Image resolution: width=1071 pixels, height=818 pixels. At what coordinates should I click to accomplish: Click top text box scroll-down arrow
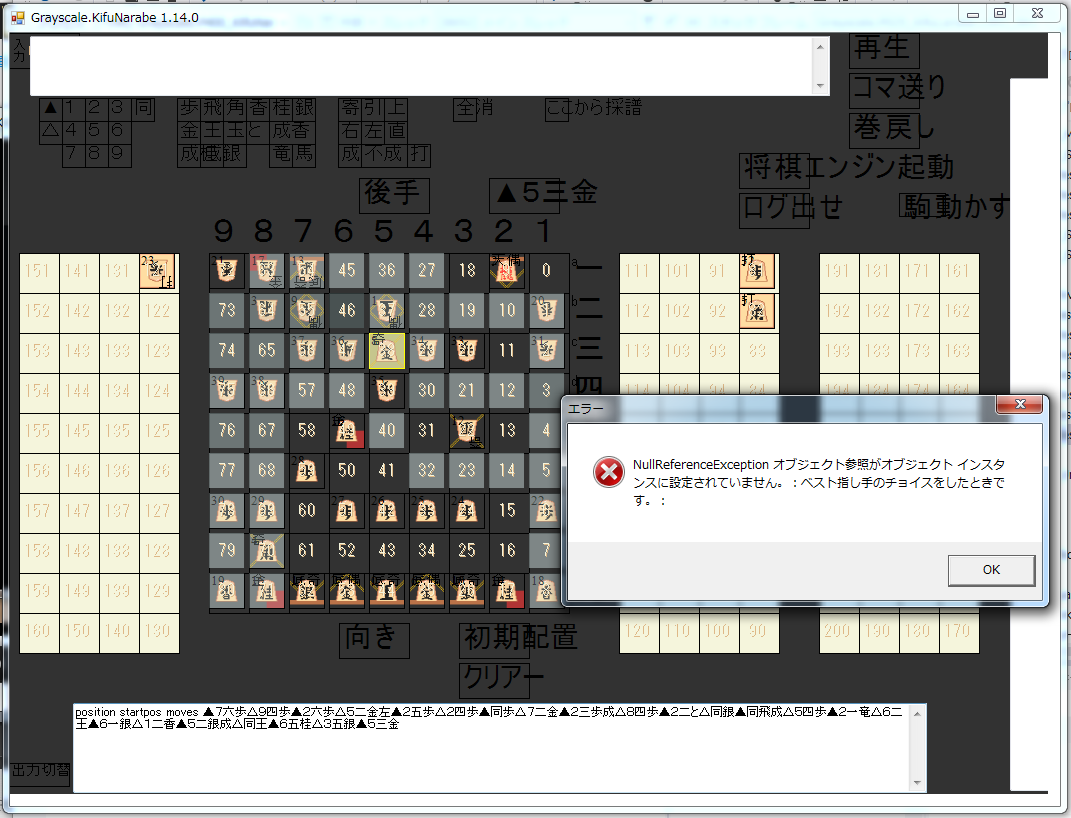click(821, 86)
